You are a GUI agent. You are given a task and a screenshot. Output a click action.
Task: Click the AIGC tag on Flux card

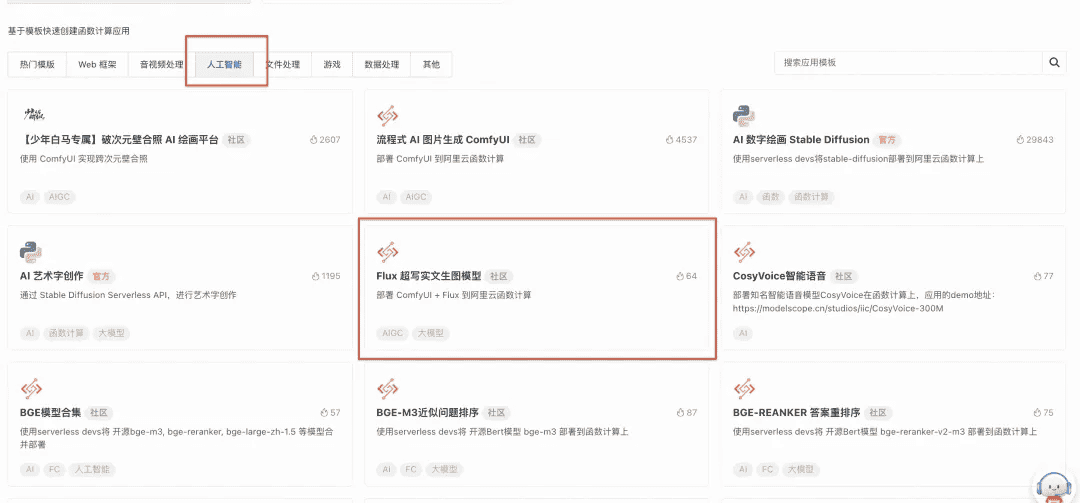point(391,333)
